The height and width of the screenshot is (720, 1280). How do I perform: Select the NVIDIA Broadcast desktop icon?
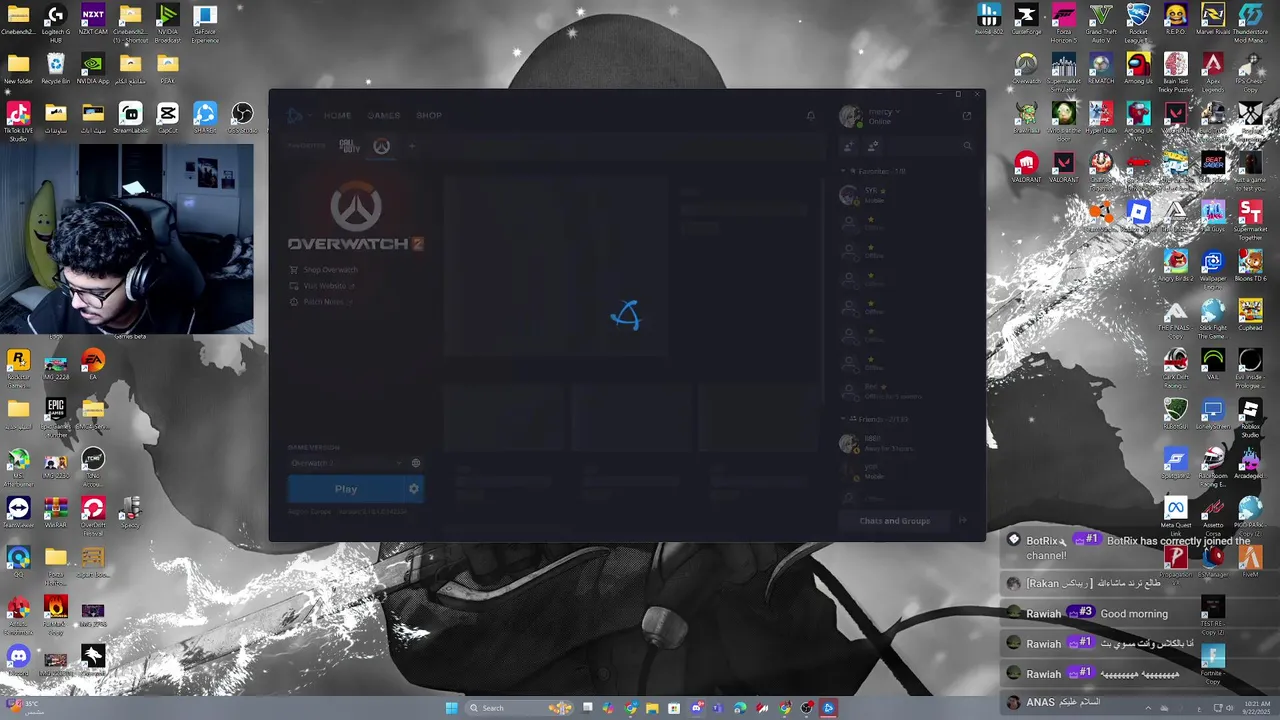pyautogui.click(x=168, y=24)
